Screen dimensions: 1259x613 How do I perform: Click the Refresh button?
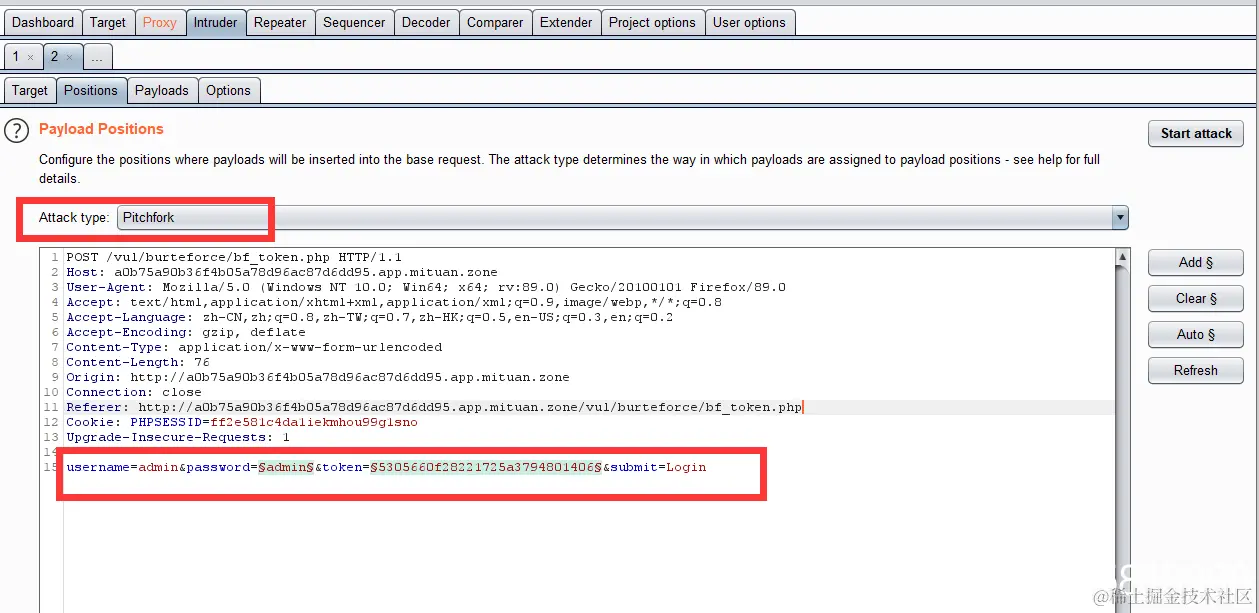click(1196, 370)
